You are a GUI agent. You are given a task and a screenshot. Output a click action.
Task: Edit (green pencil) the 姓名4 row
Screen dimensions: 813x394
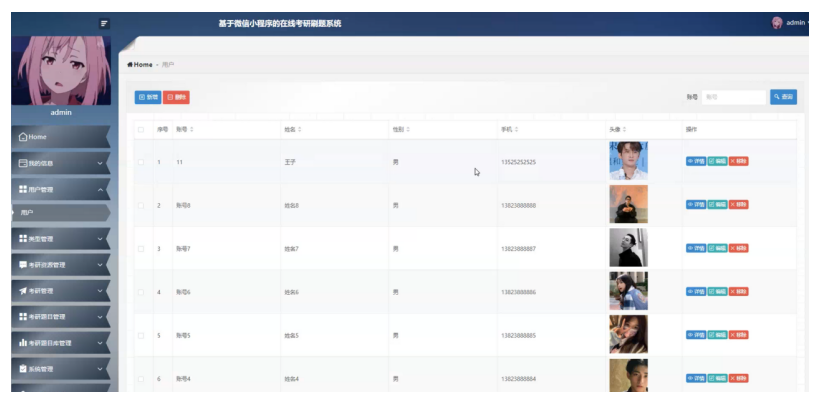tap(718, 378)
